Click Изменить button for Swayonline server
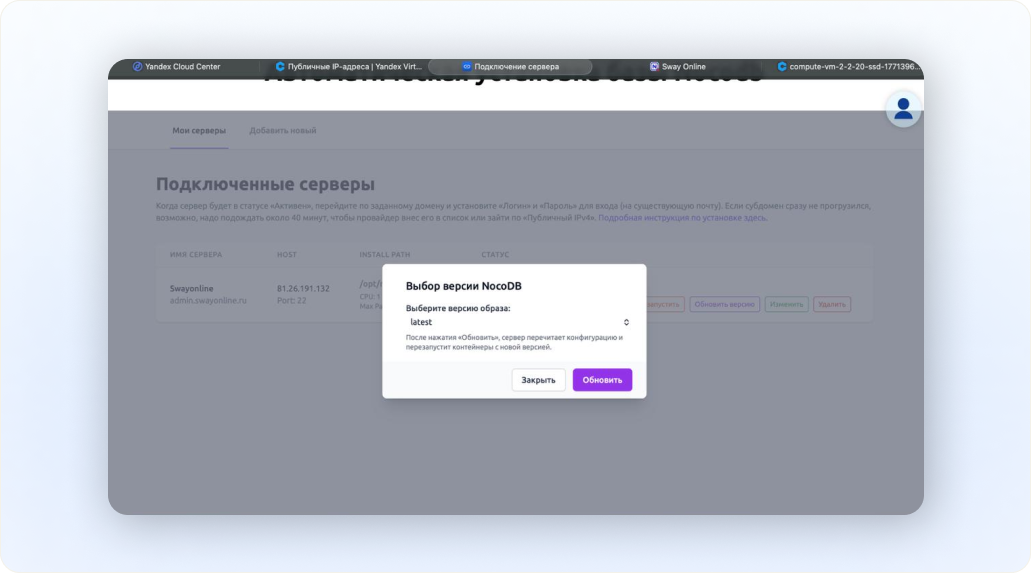Image resolution: width=1031 pixels, height=573 pixels. coord(786,304)
